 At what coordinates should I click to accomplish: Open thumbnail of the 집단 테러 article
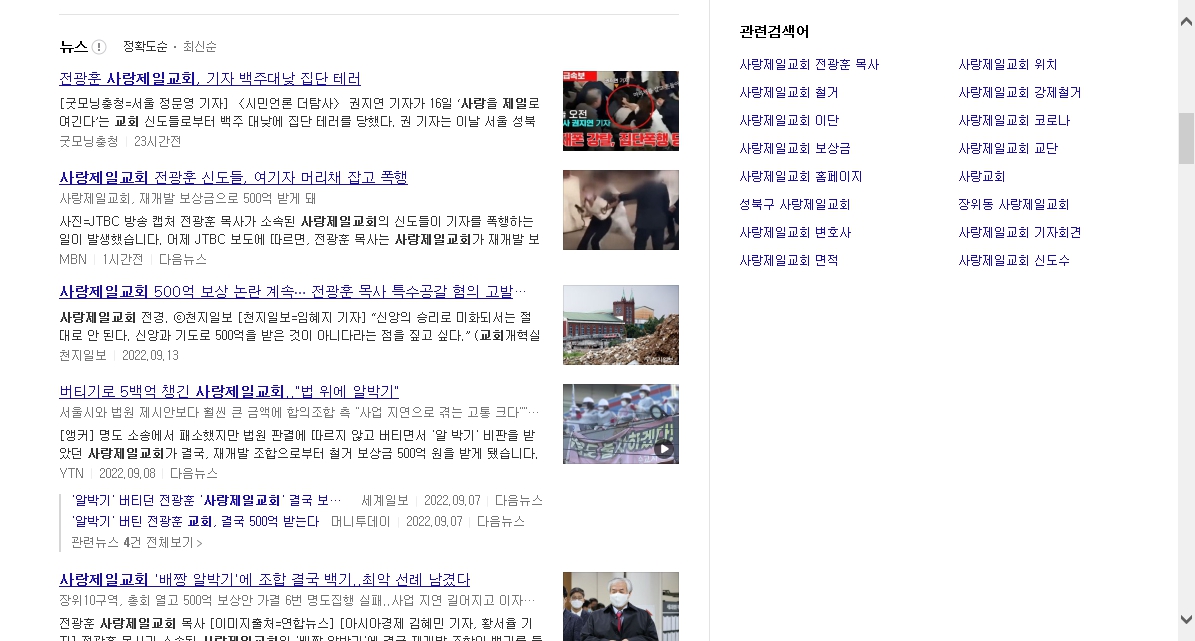(x=620, y=111)
